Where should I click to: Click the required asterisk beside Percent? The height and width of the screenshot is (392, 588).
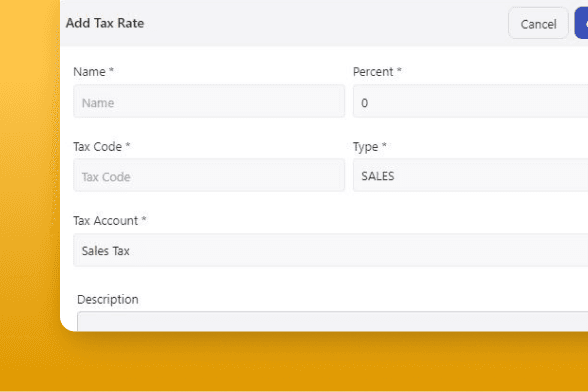click(399, 69)
